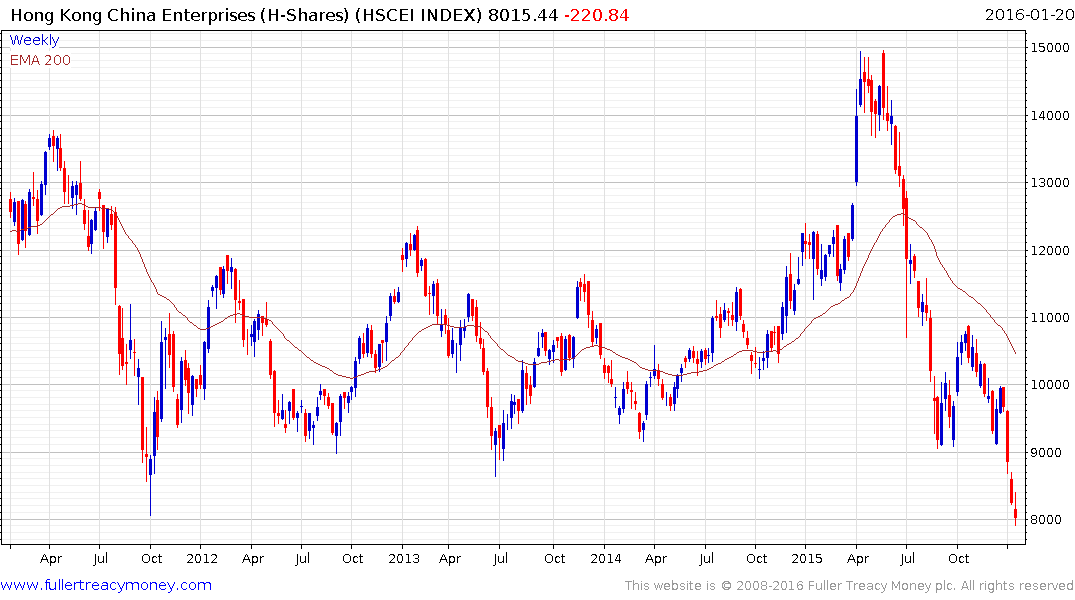Click the latest red candlestick near 8000
This screenshot has height=600, width=1075.
(x=1015, y=514)
